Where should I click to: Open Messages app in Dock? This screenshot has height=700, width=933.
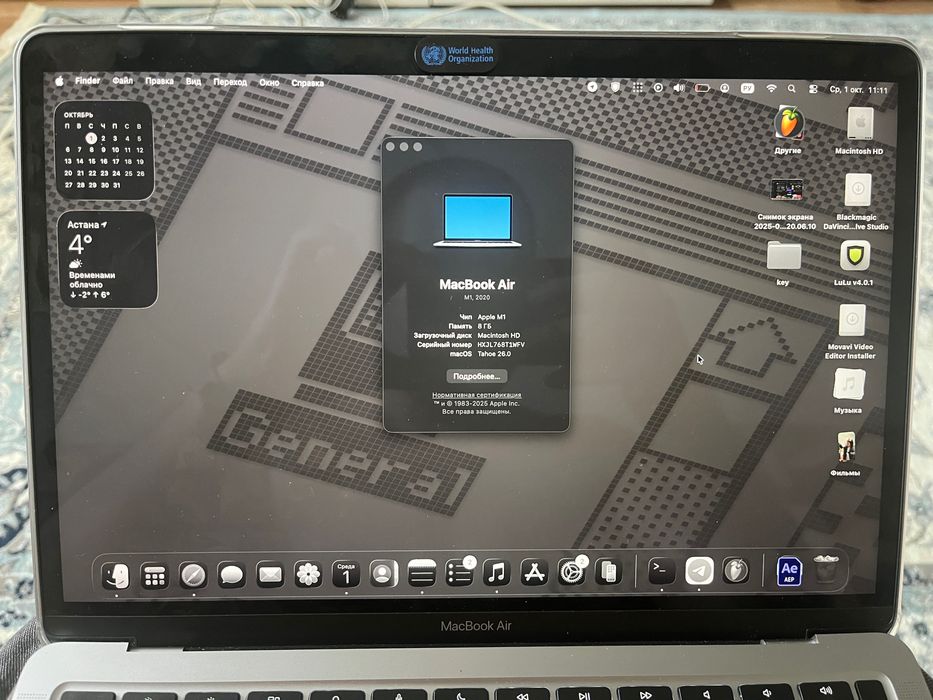pyautogui.click(x=231, y=576)
